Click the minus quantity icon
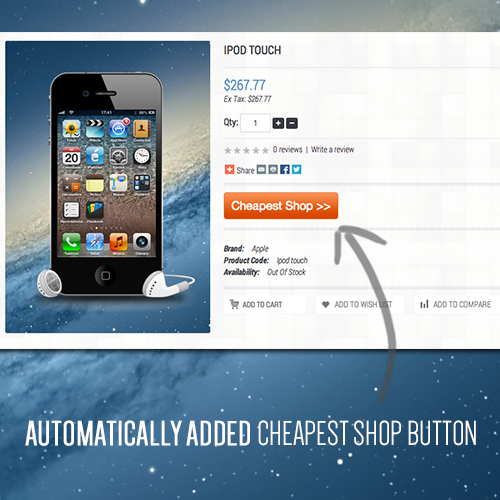500x500 pixels. point(292,123)
